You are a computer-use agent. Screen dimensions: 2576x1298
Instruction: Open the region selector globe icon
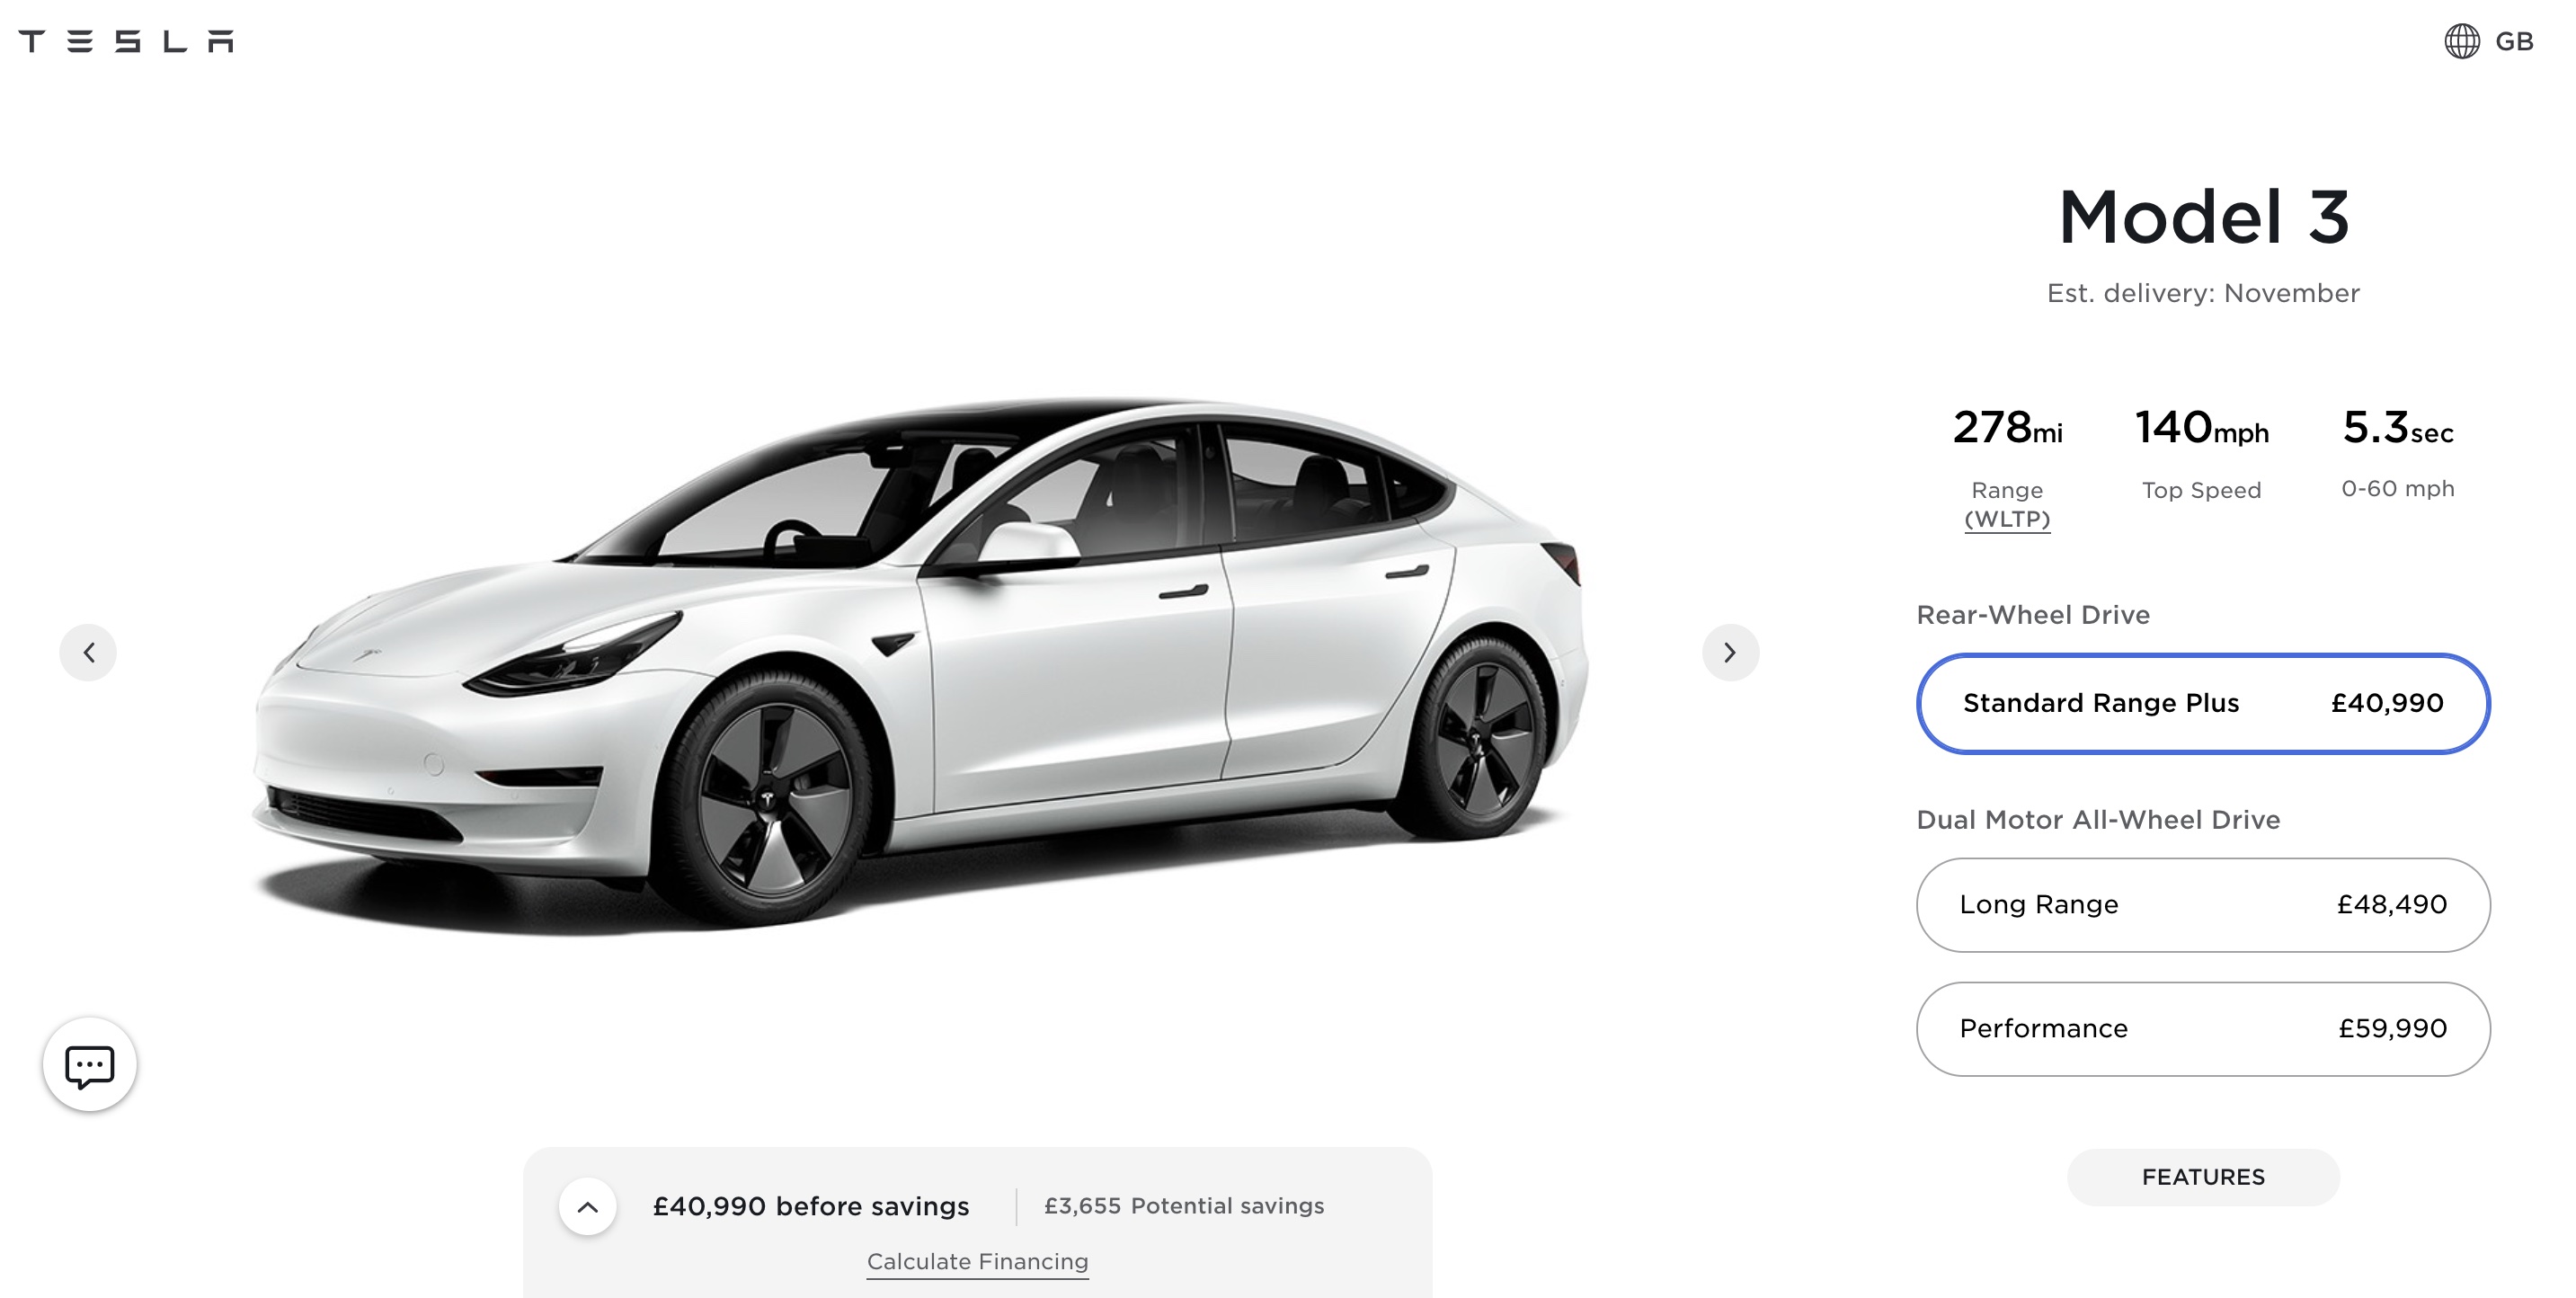pyautogui.click(x=2462, y=41)
